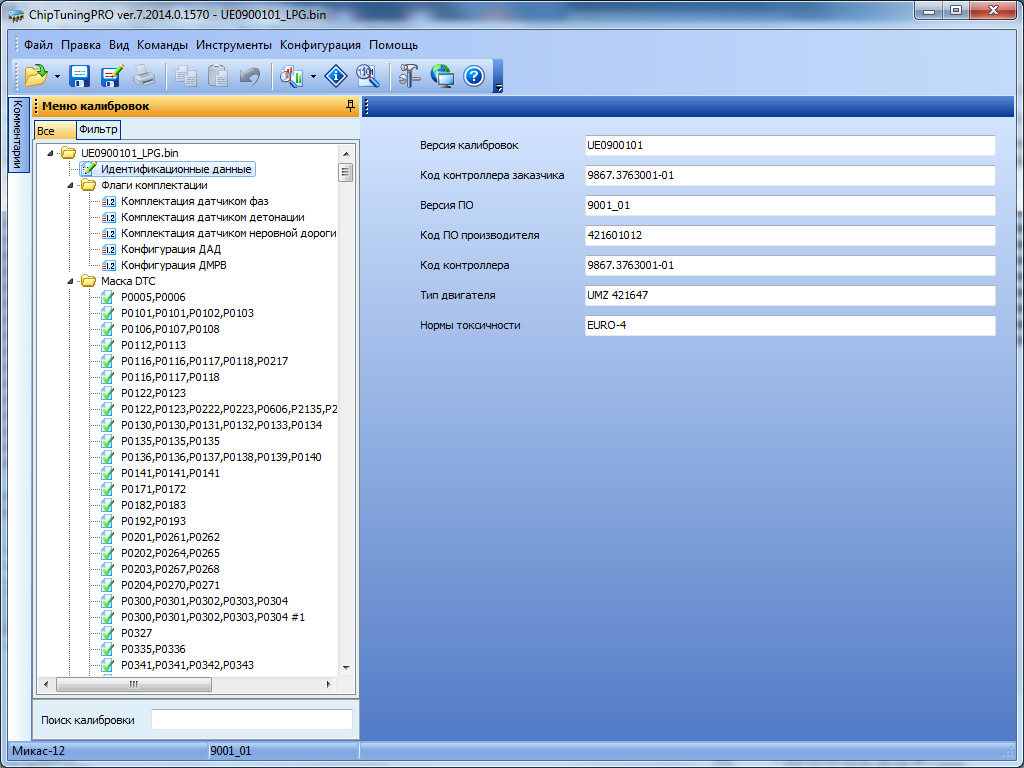Click the open file folder icon
This screenshot has height=768, width=1024.
(36, 75)
